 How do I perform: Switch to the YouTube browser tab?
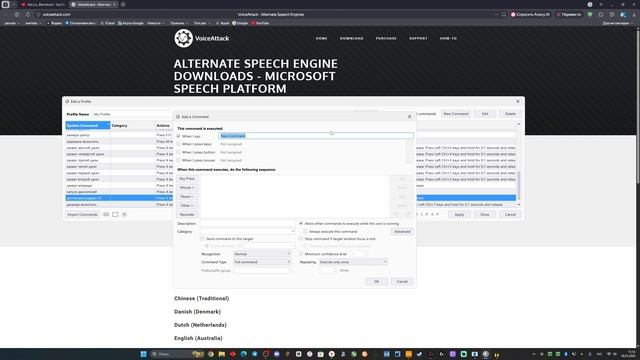tap(43, 4)
